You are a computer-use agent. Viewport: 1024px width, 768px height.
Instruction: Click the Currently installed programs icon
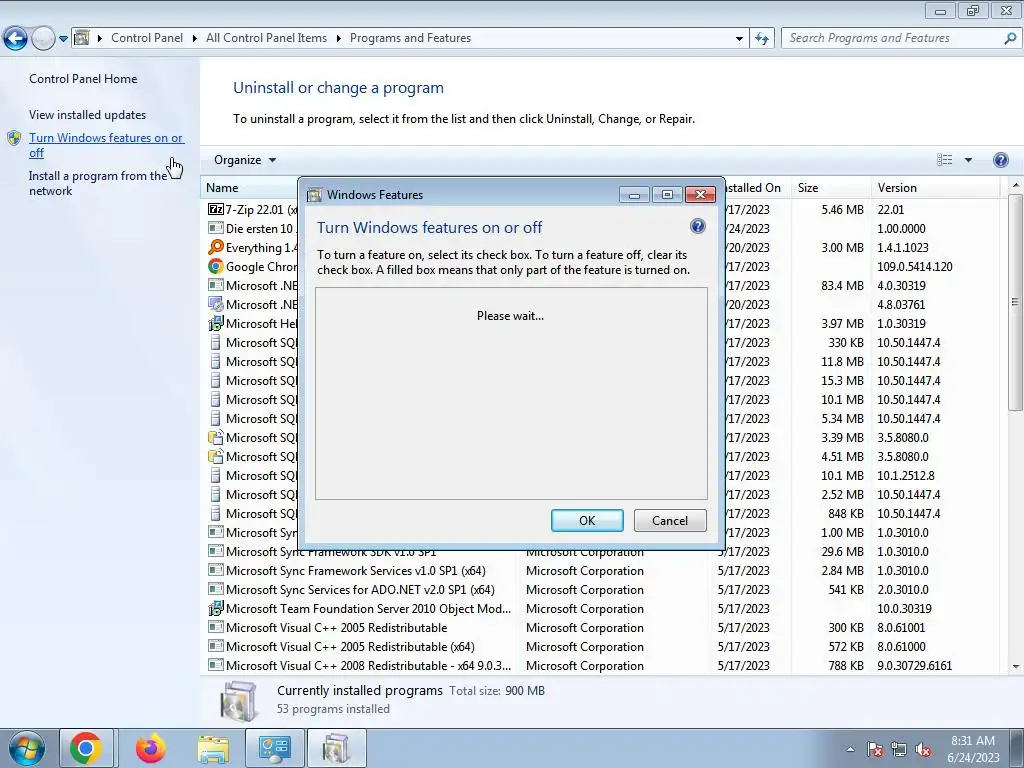(x=239, y=701)
